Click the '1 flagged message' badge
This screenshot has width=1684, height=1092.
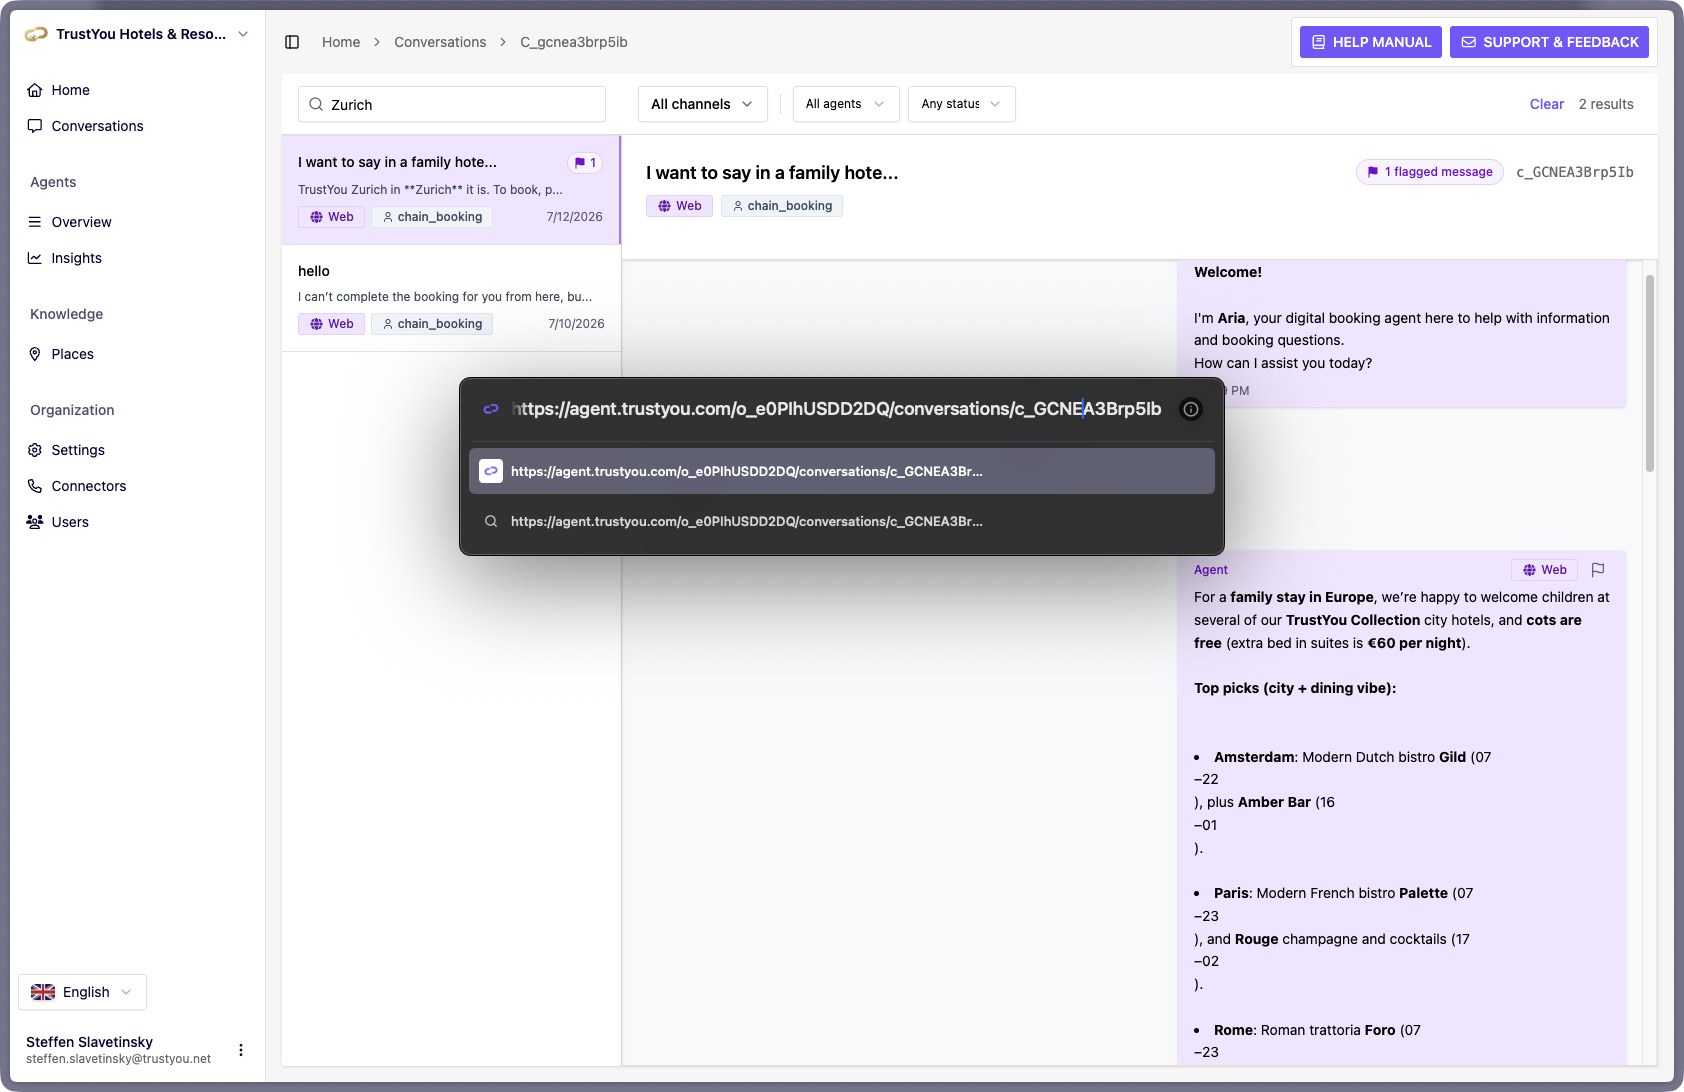coord(1430,172)
